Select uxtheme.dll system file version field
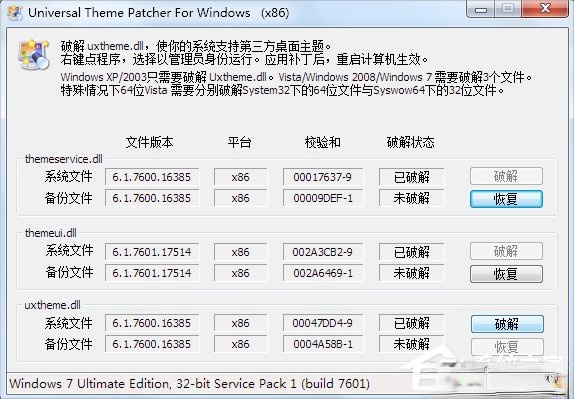Screen dimensions: 574x399 pos(152,323)
